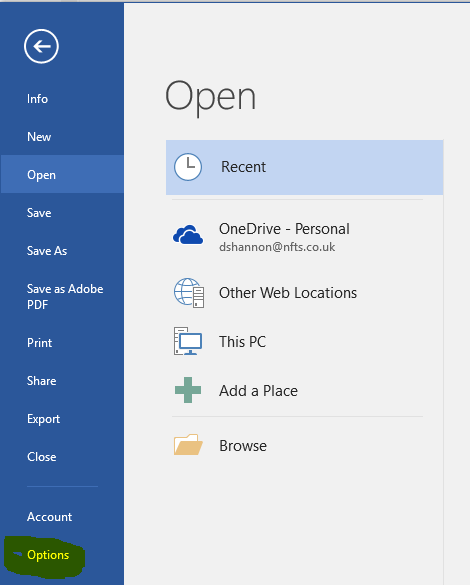This screenshot has height=585, width=470.
Task: Click the Browse folder icon
Action: [x=188, y=445]
